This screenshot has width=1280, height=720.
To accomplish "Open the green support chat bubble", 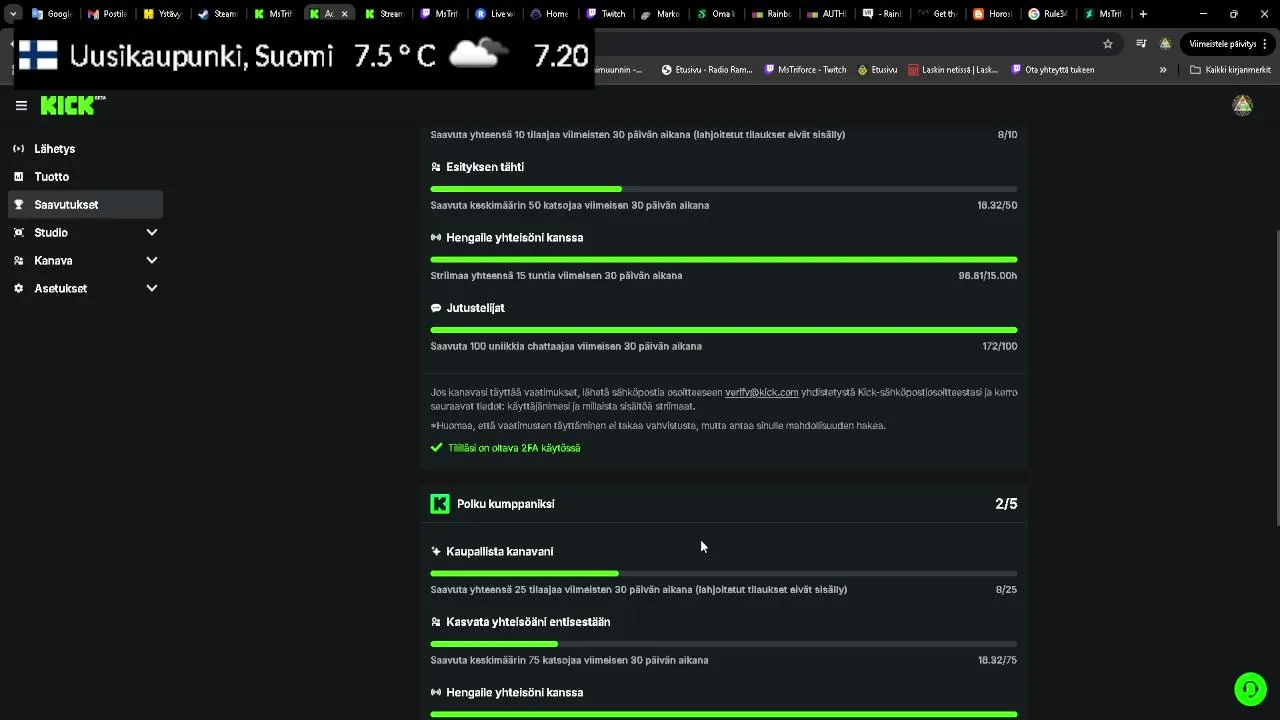I will coord(1250,689).
